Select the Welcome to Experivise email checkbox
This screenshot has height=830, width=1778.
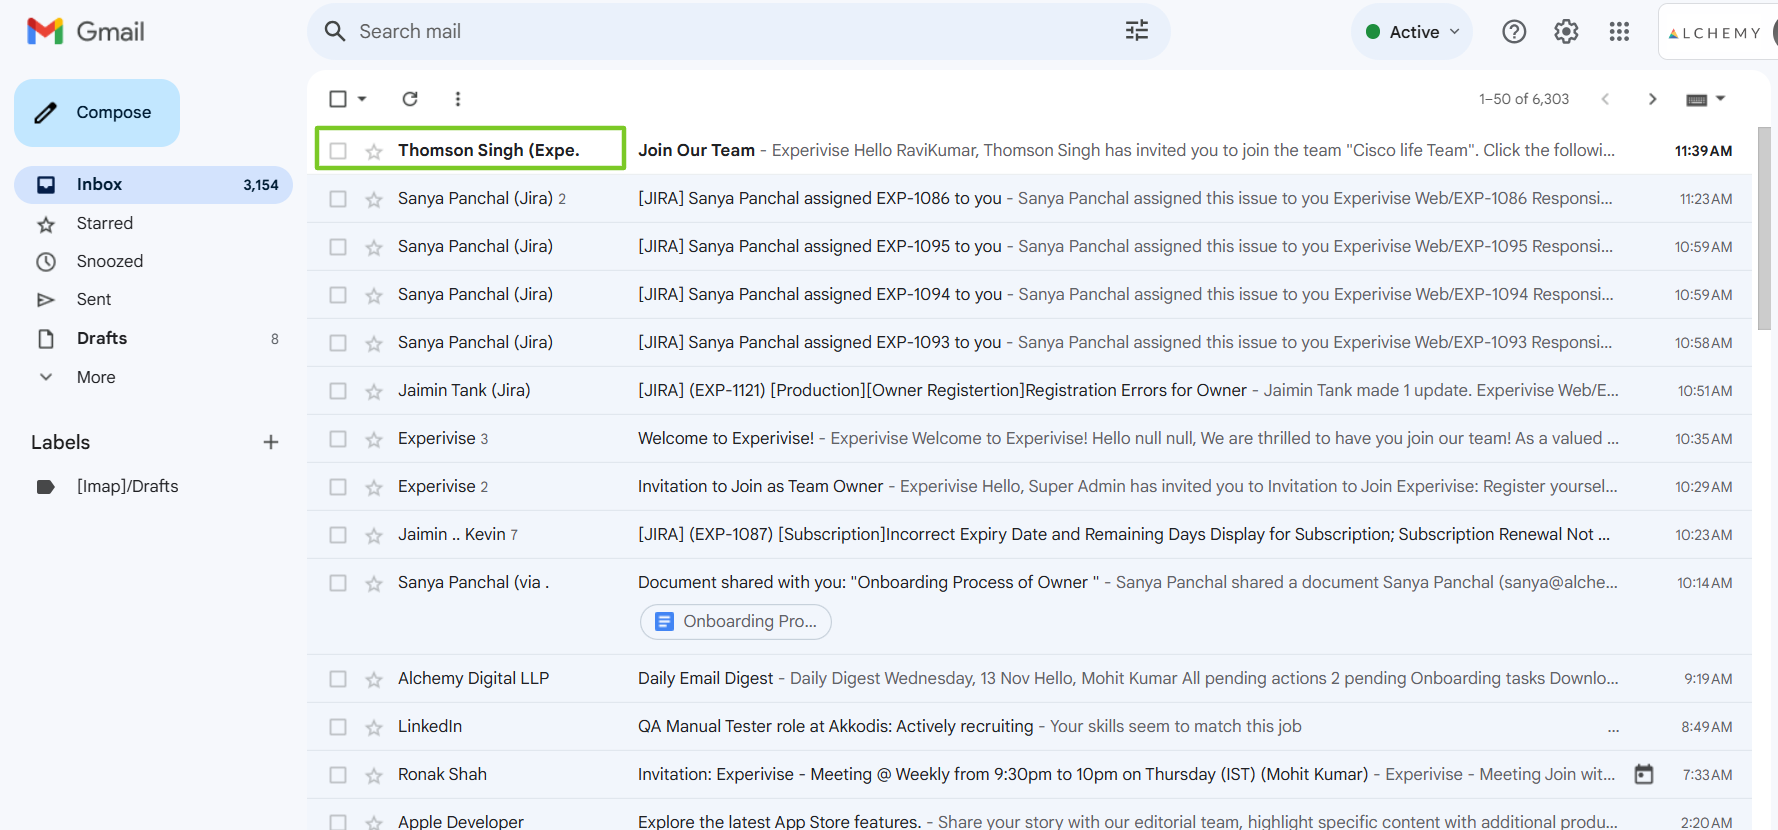[x=338, y=439]
